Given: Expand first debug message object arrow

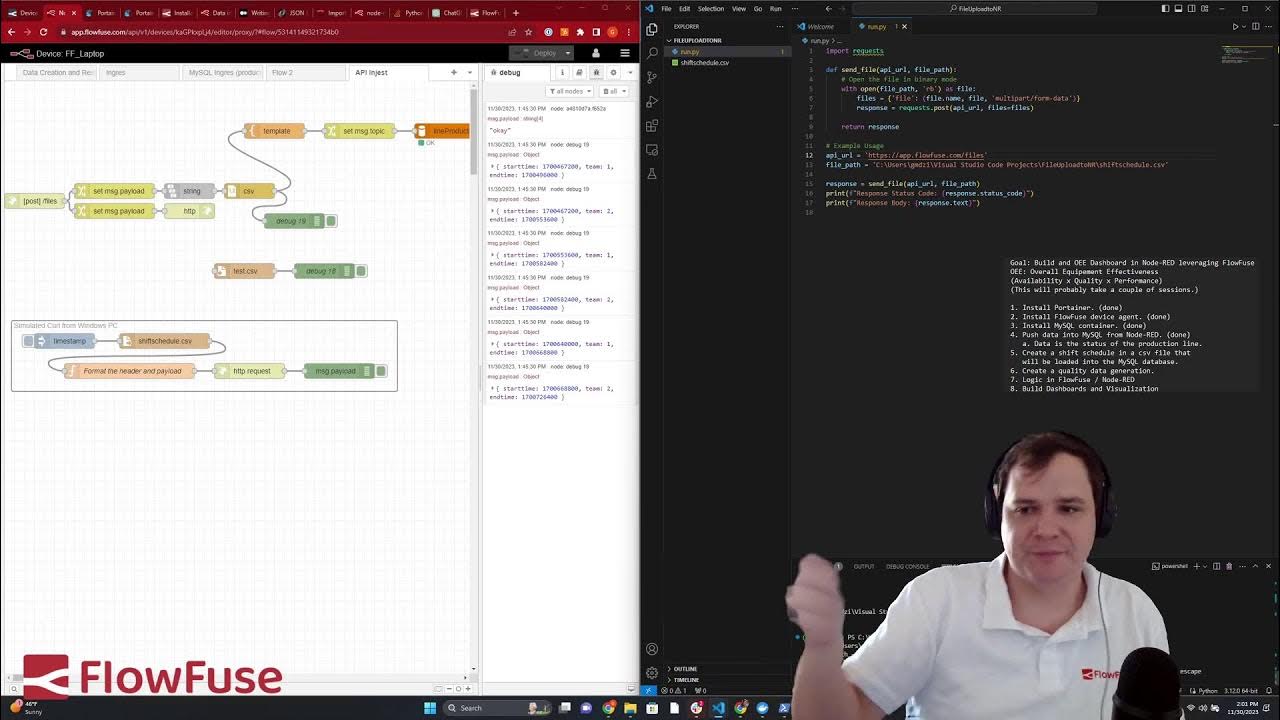Looking at the screenshot, I should (491, 167).
